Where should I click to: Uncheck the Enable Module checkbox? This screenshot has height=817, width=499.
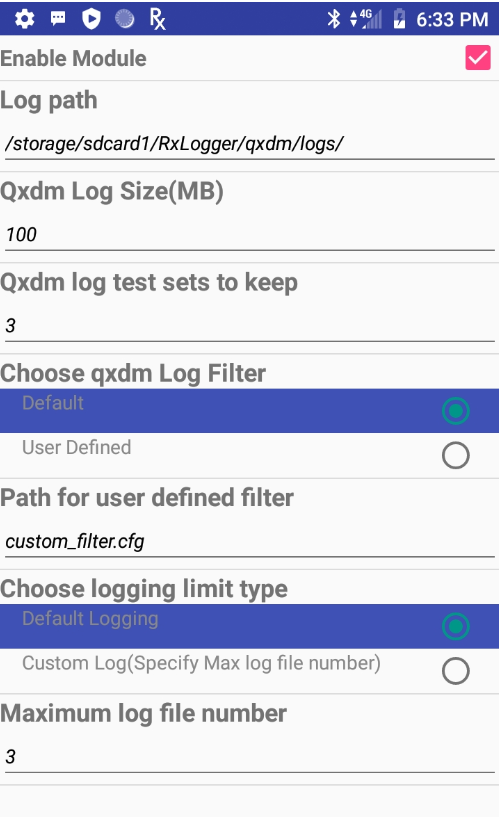coord(478,58)
